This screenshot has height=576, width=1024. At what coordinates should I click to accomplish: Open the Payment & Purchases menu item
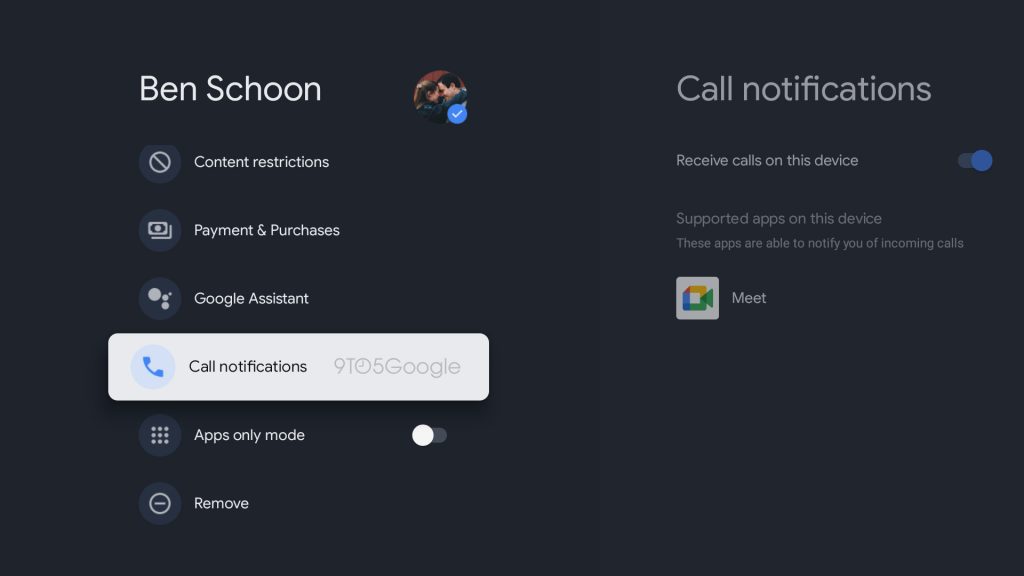pyautogui.click(x=266, y=230)
